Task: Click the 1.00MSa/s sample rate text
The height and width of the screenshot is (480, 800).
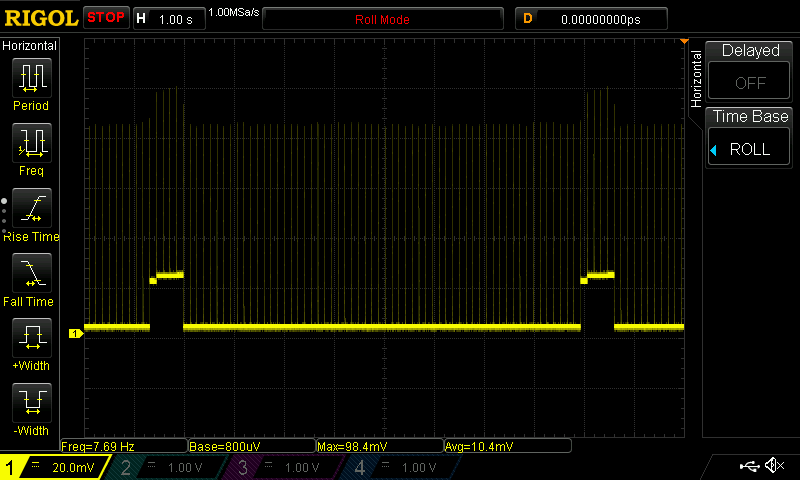Action: coord(234,12)
